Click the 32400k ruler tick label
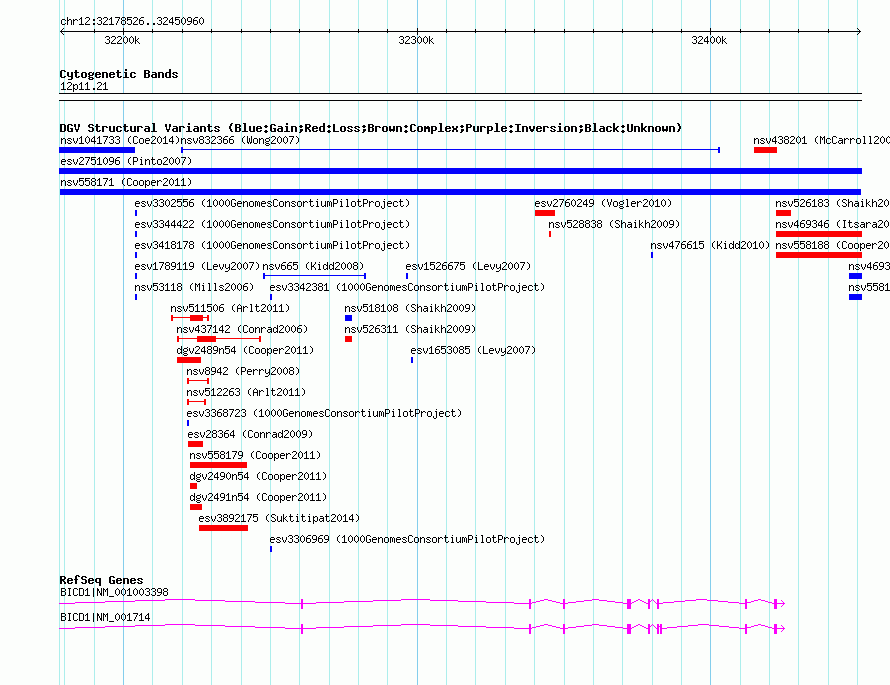The image size is (890, 685). click(709, 40)
